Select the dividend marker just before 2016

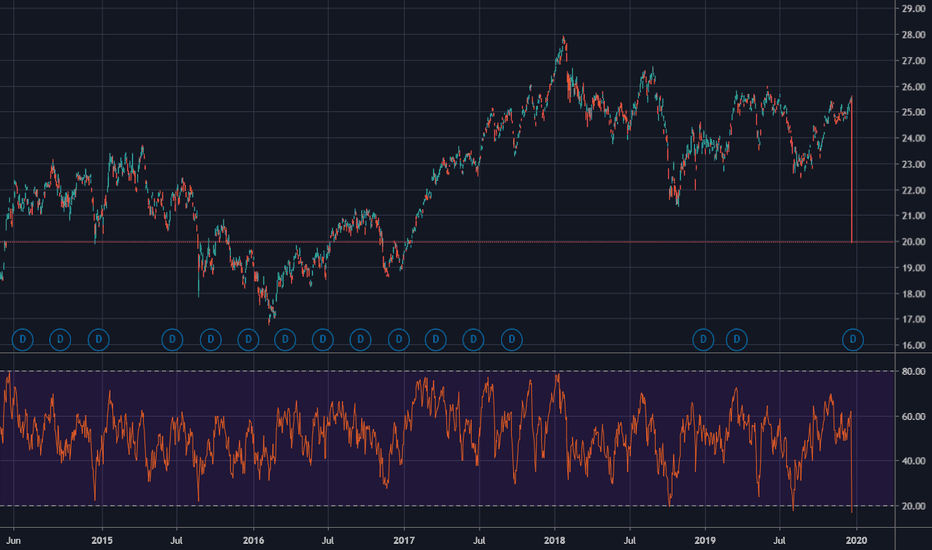tap(248, 340)
